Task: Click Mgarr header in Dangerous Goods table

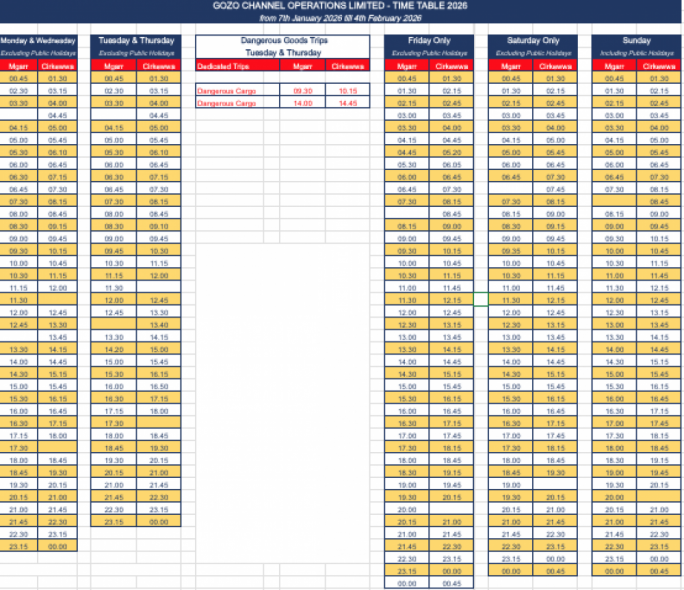Action: pyautogui.click(x=302, y=65)
